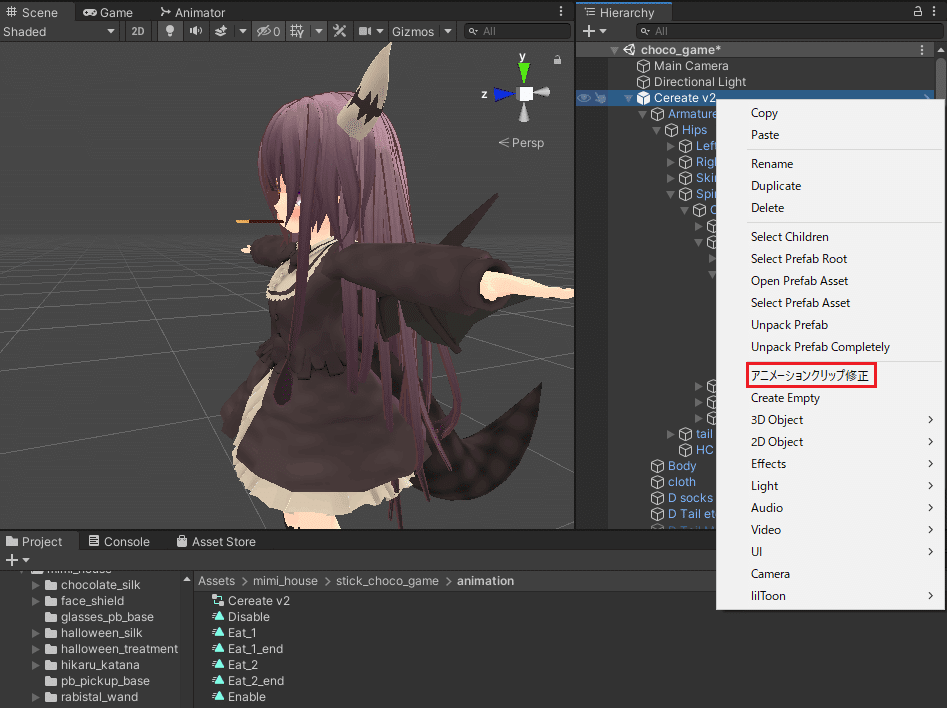Open the Scene view three-dot options menu
Image resolution: width=947 pixels, height=708 pixels.
(x=561, y=11)
